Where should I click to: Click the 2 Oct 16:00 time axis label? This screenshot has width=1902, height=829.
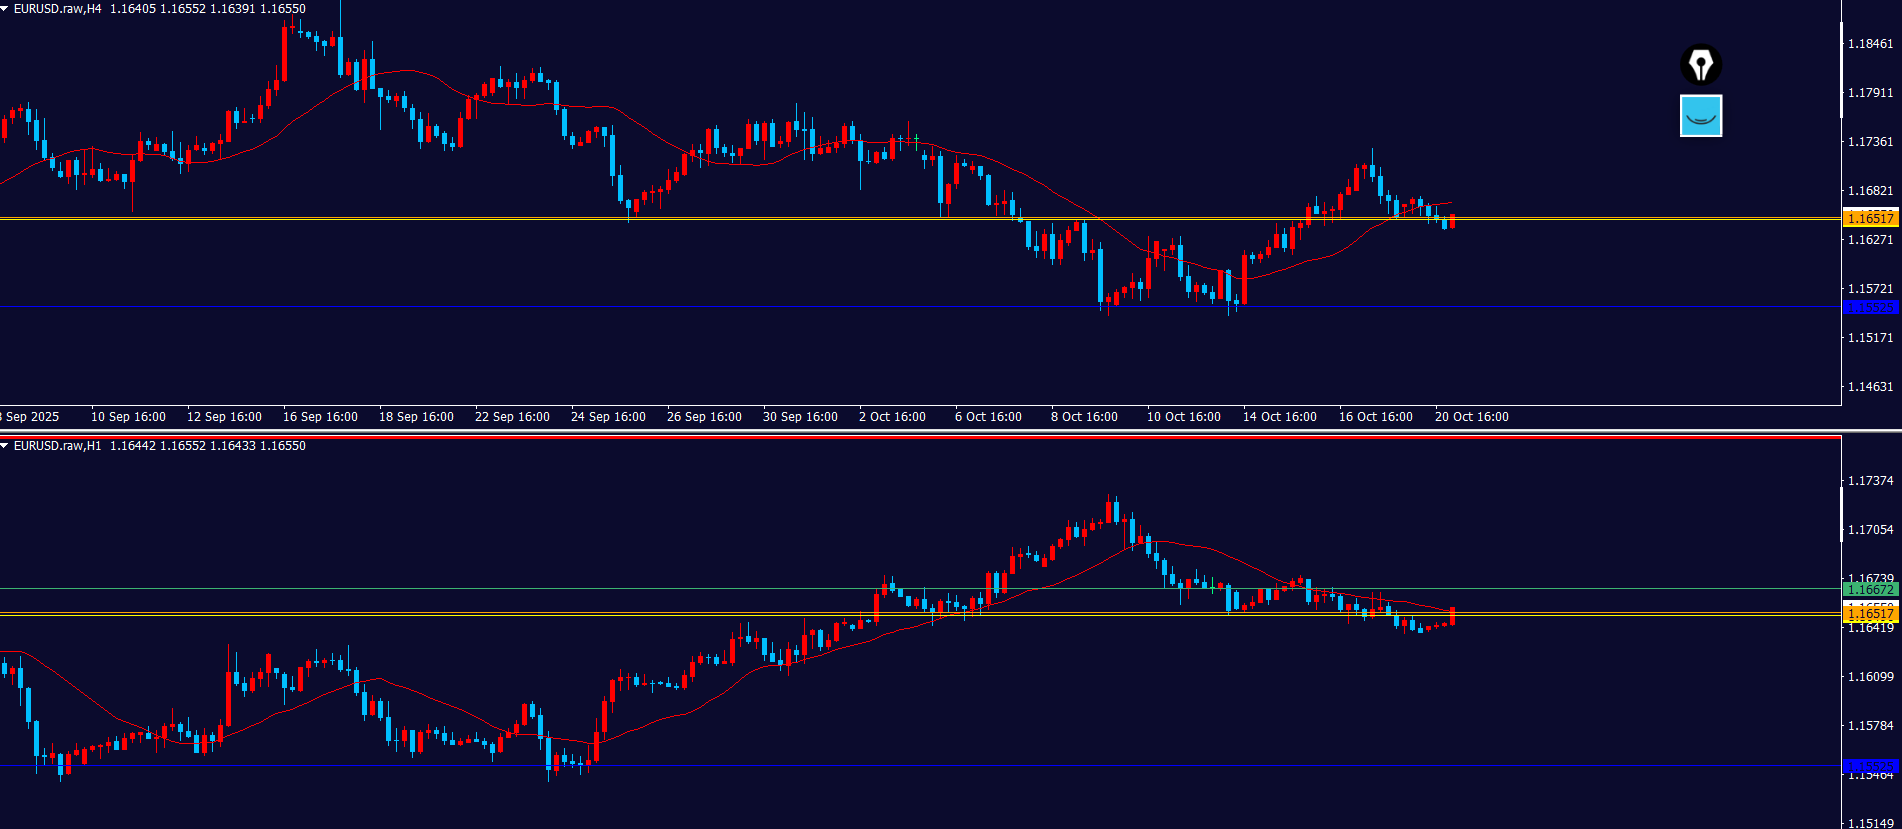coord(892,417)
